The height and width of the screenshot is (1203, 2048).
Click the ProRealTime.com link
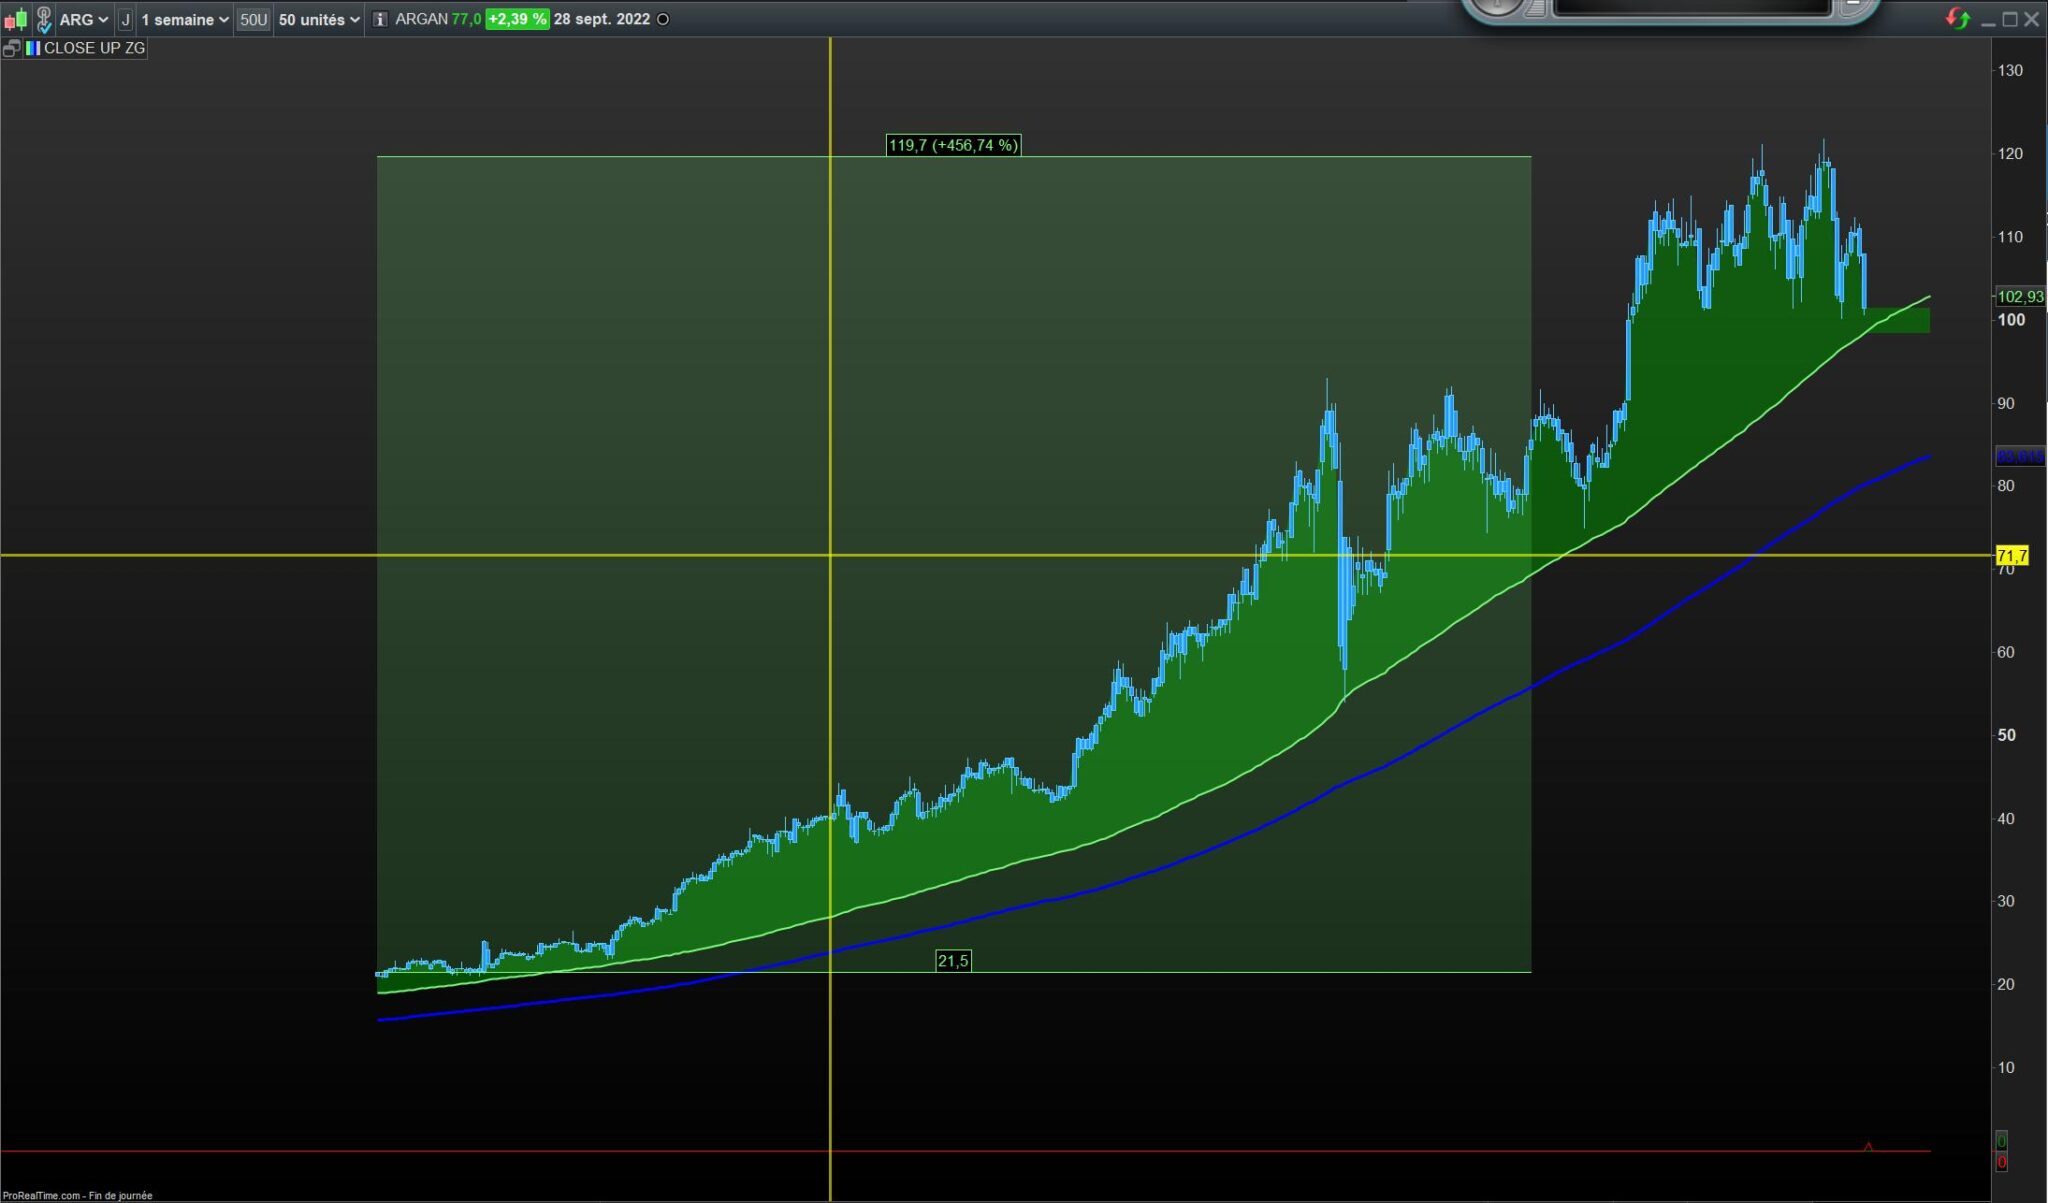[40, 1195]
